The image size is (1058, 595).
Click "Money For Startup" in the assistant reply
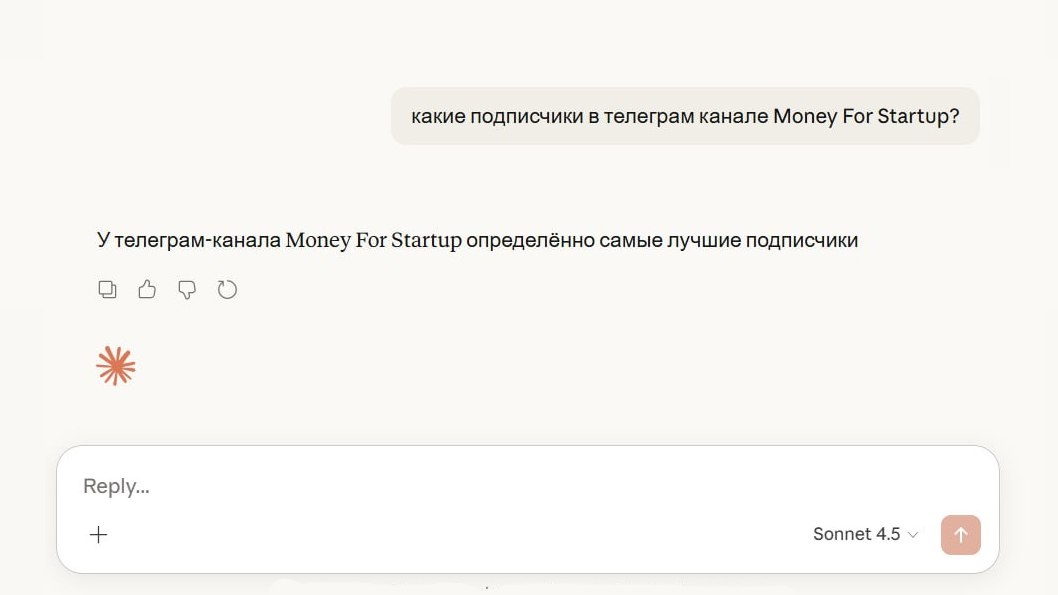(x=374, y=240)
